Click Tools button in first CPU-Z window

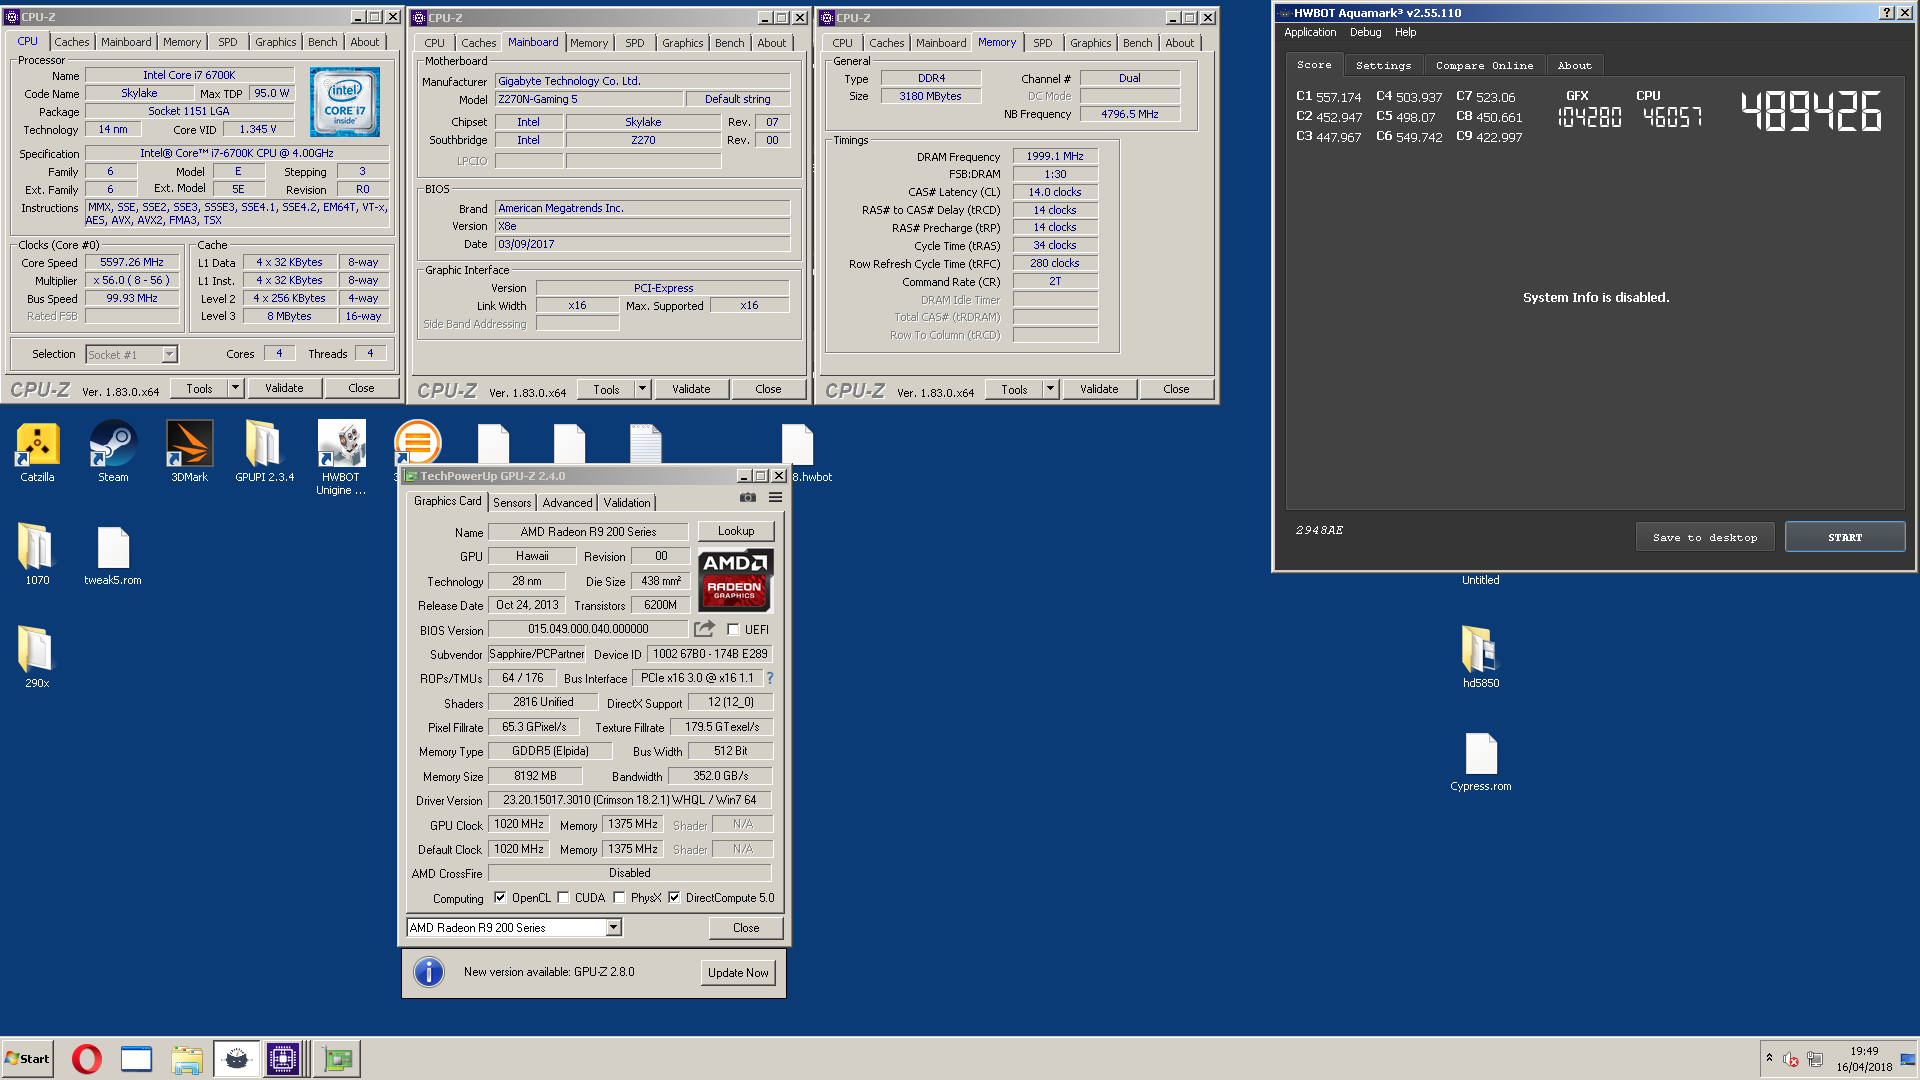[199, 388]
